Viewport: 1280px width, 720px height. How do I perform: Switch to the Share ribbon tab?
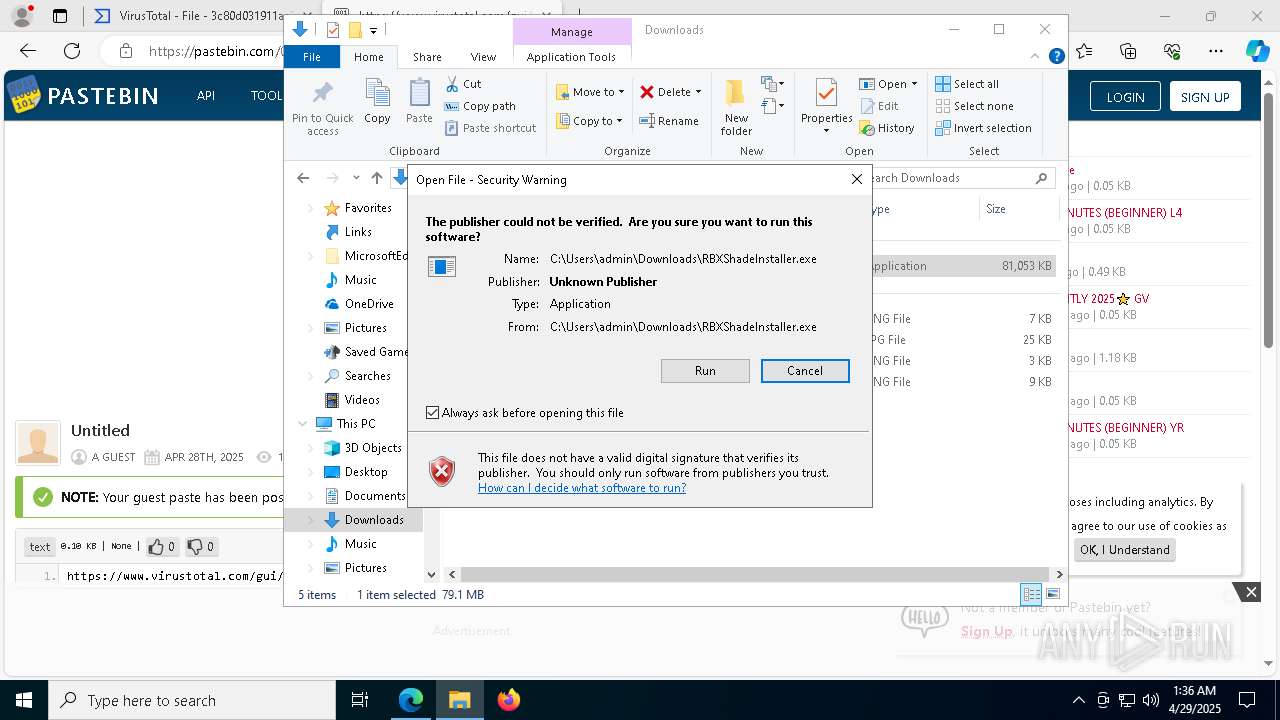[x=427, y=57]
